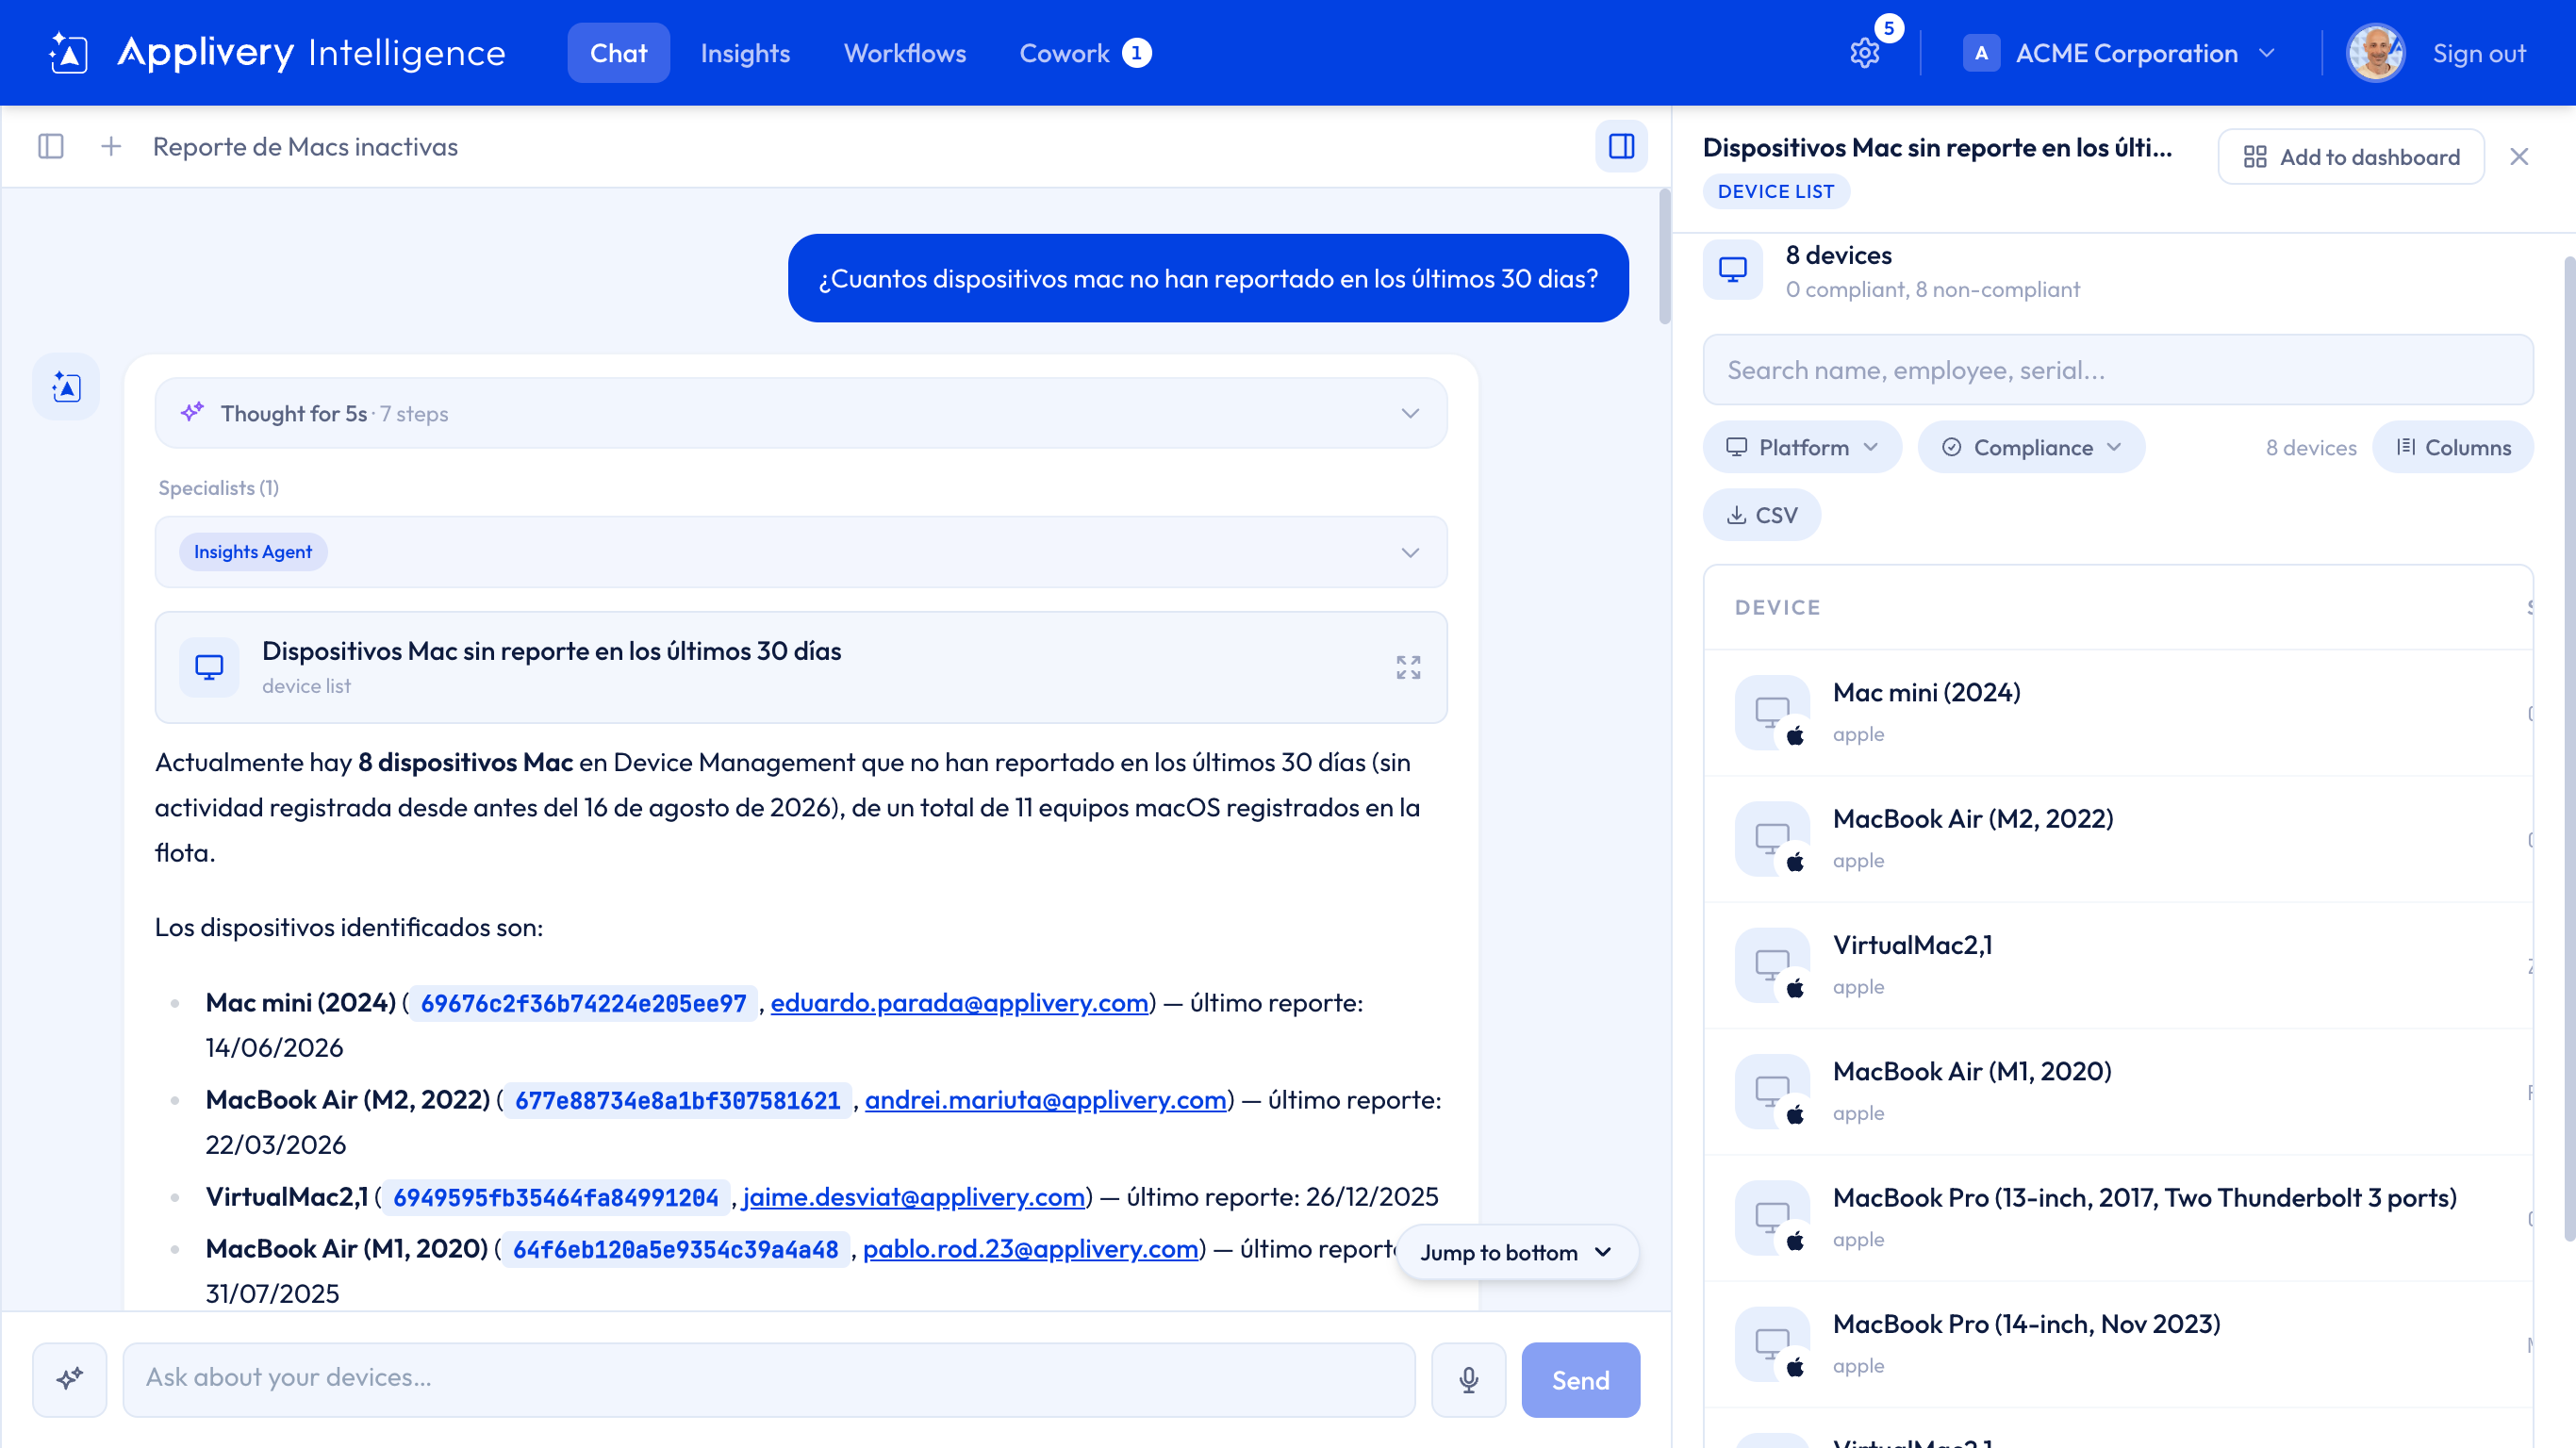Expand device list card to fullscreen
The height and width of the screenshot is (1448, 2576).
1408,667
